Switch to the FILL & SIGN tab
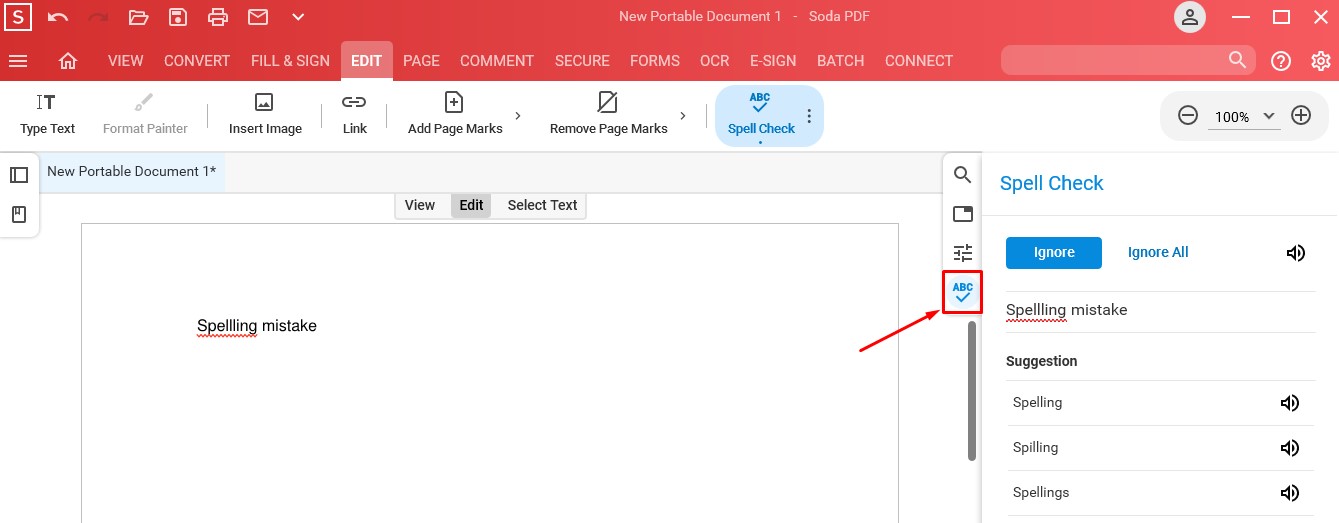The height and width of the screenshot is (523, 1339). click(290, 61)
